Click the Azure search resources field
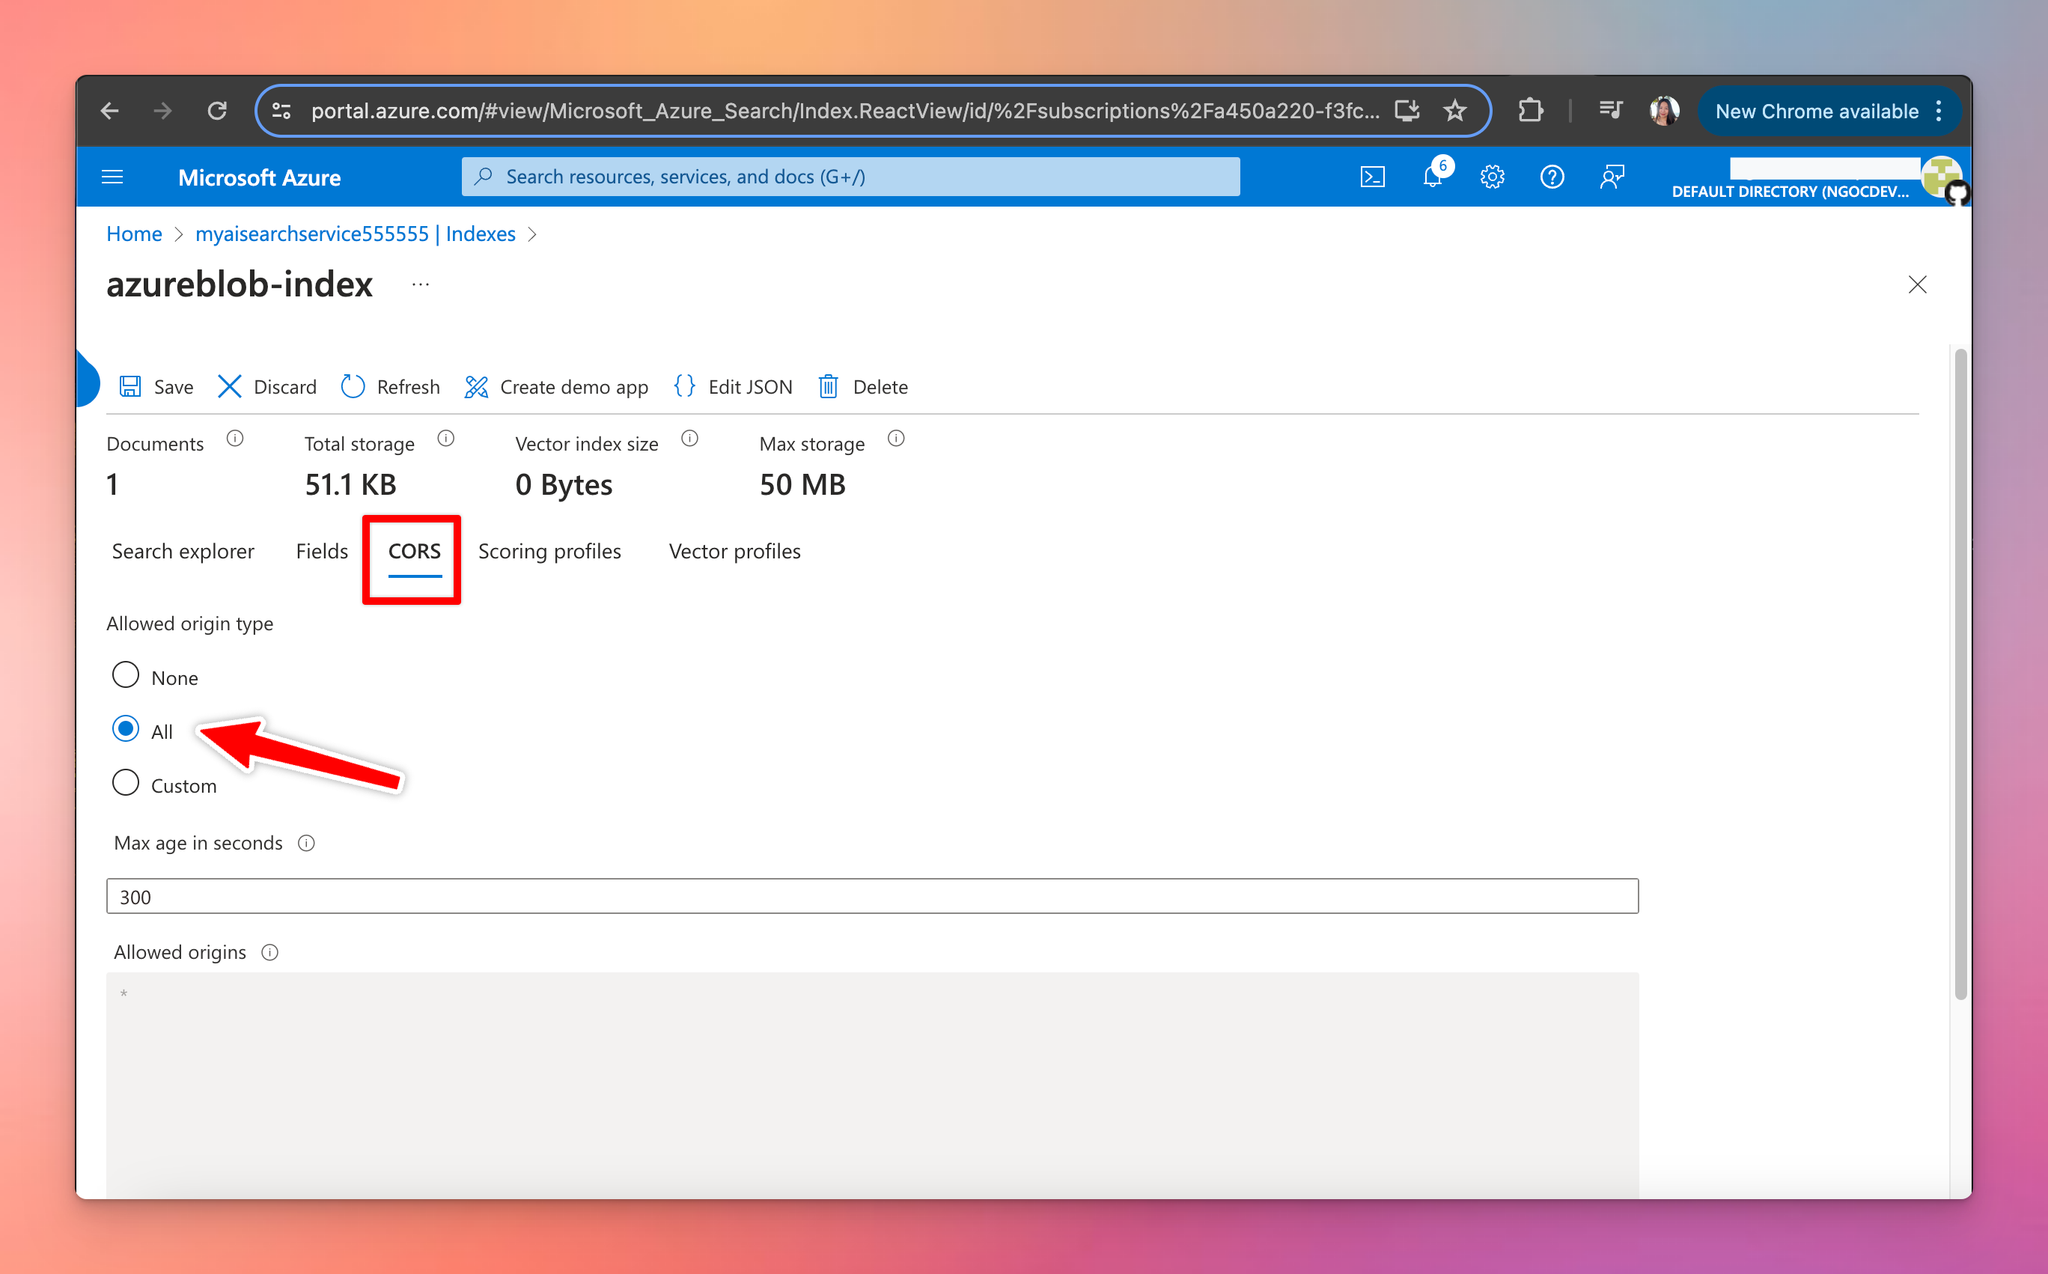This screenshot has height=1274, width=2048. point(850,177)
